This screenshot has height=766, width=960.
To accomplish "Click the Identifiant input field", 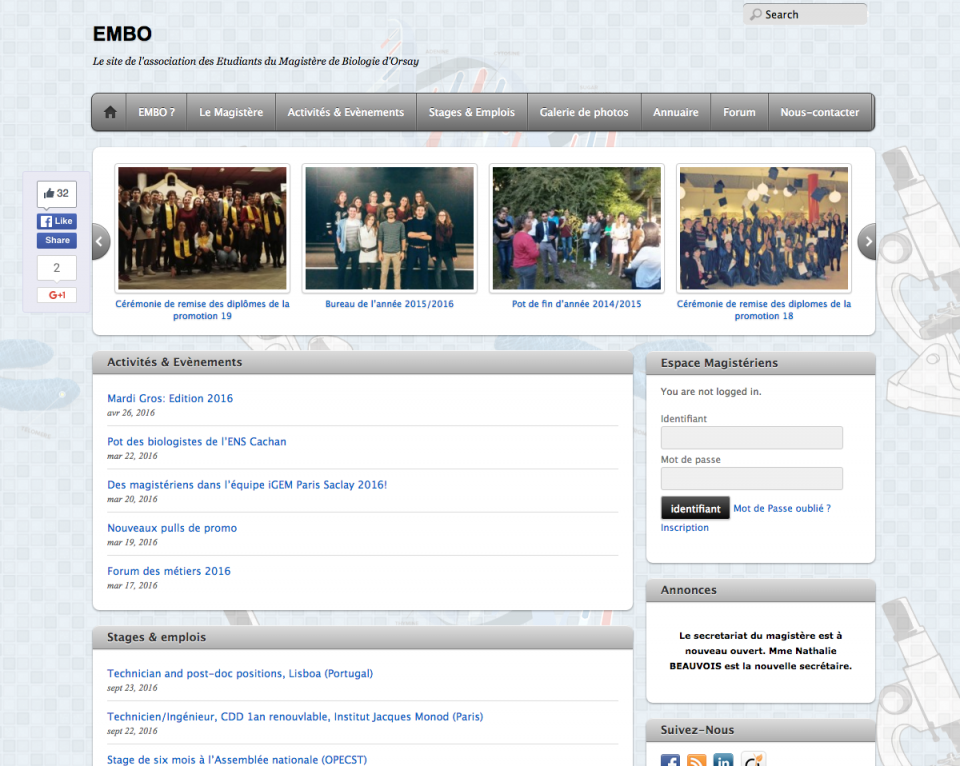I will 751,438.
